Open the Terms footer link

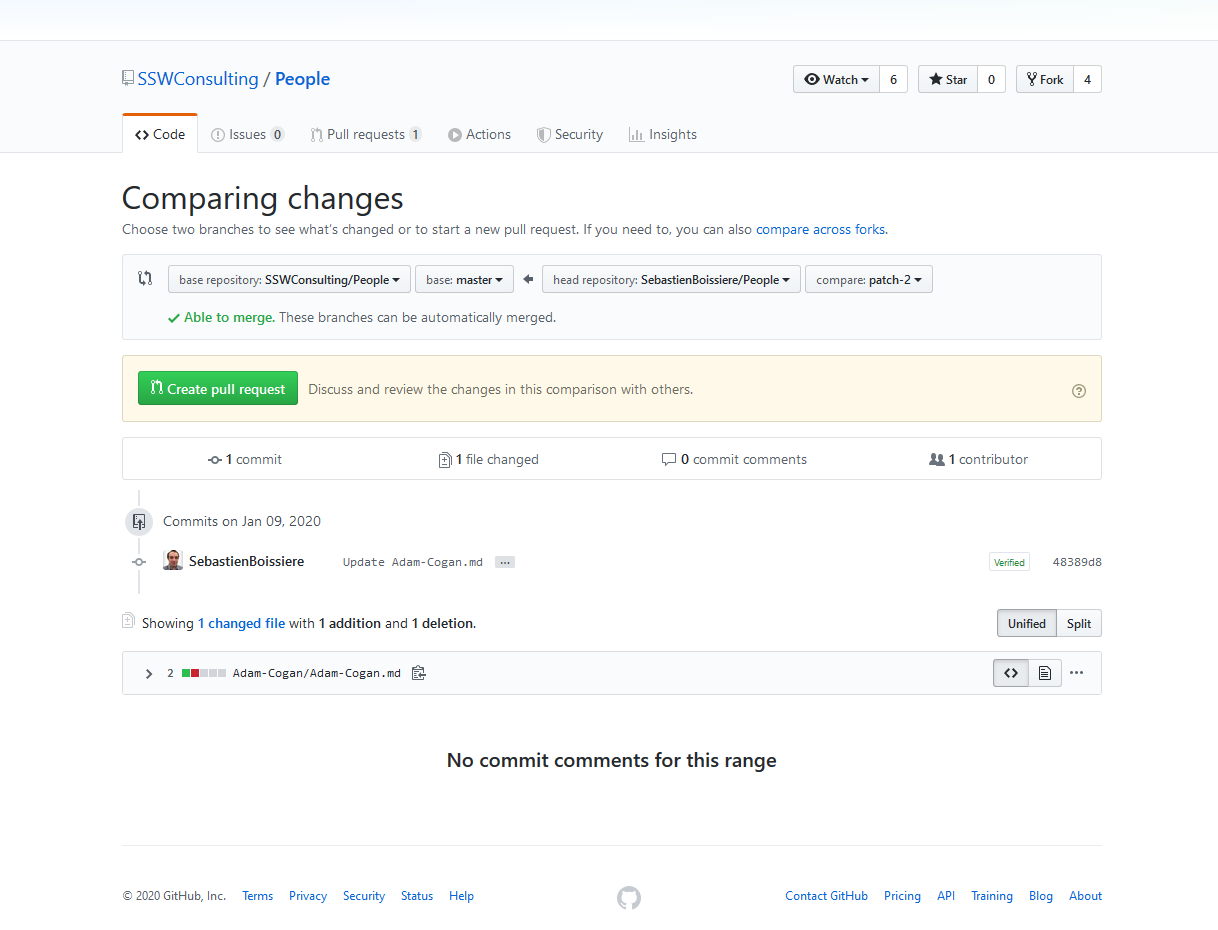coord(257,896)
